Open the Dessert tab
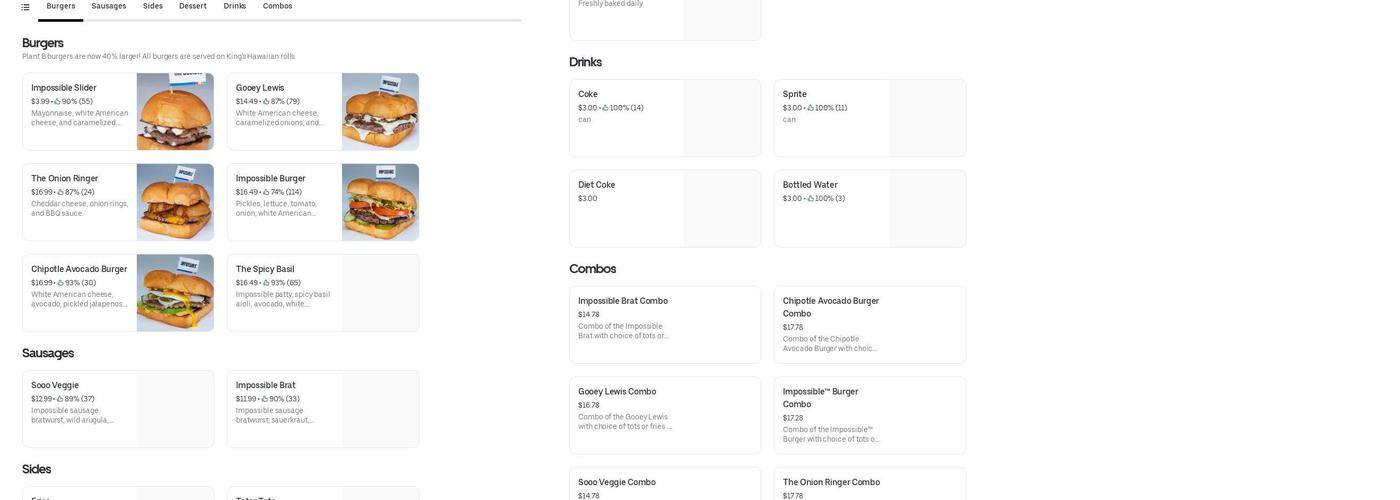1400x500 pixels. pyautogui.click(x=193, y=6)
